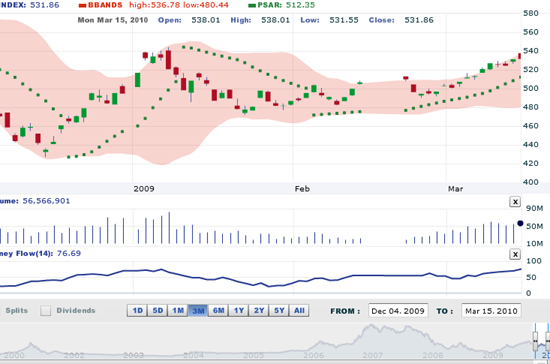Viewport: 550px width, 364px height.
Task: Click the Open value 538.01
Action: point(206,20)
